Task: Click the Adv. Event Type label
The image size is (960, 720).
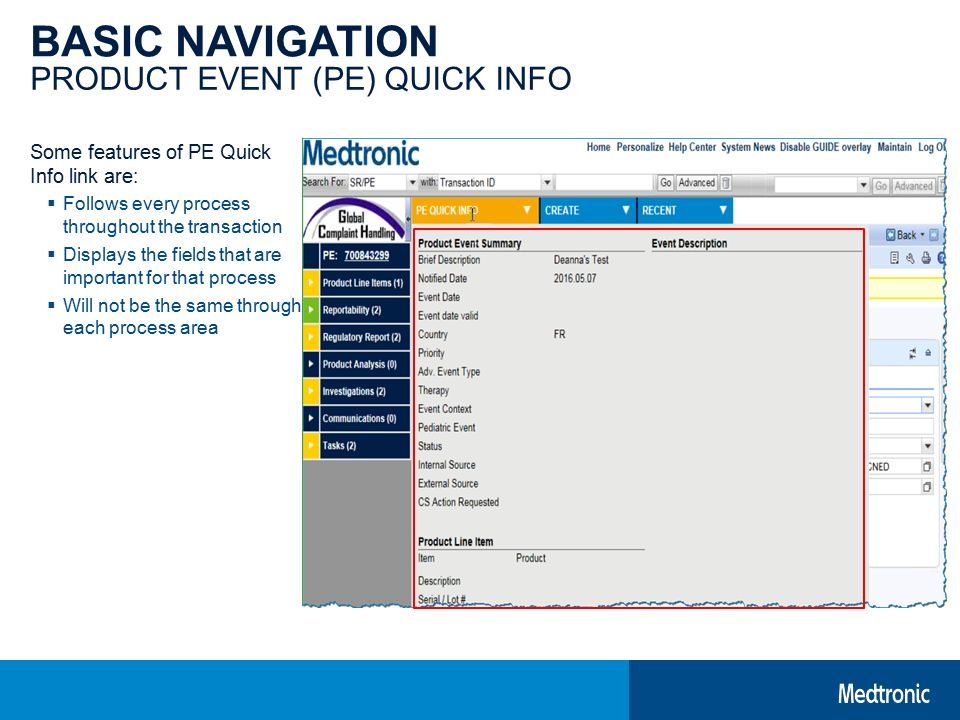Action: [449, 372]
